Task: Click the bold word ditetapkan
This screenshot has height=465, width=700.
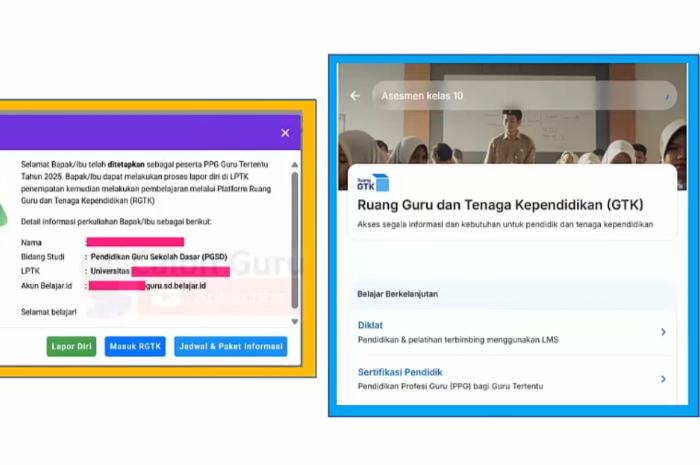Action: (x=126, y=165)
